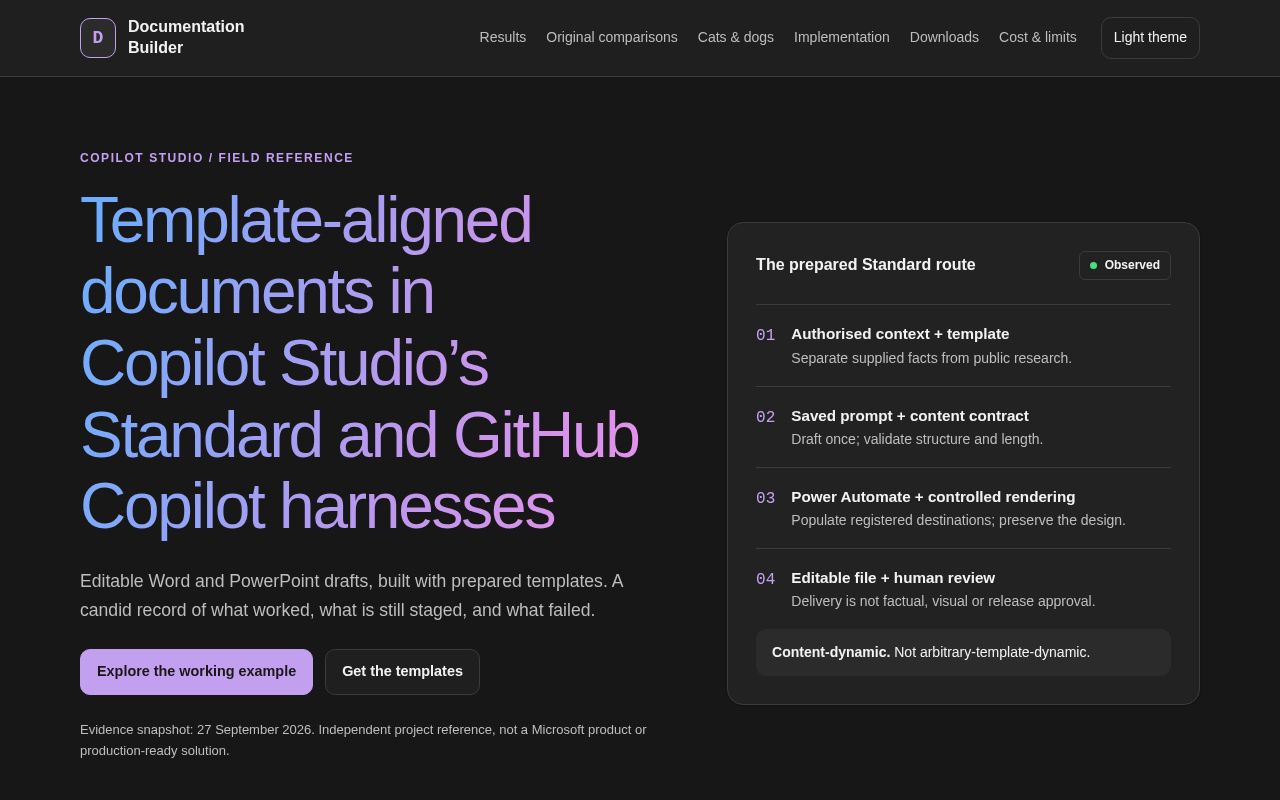Viewport: 1280px width, 800px height.
Task: Go to the Results section
Action: 503,37
